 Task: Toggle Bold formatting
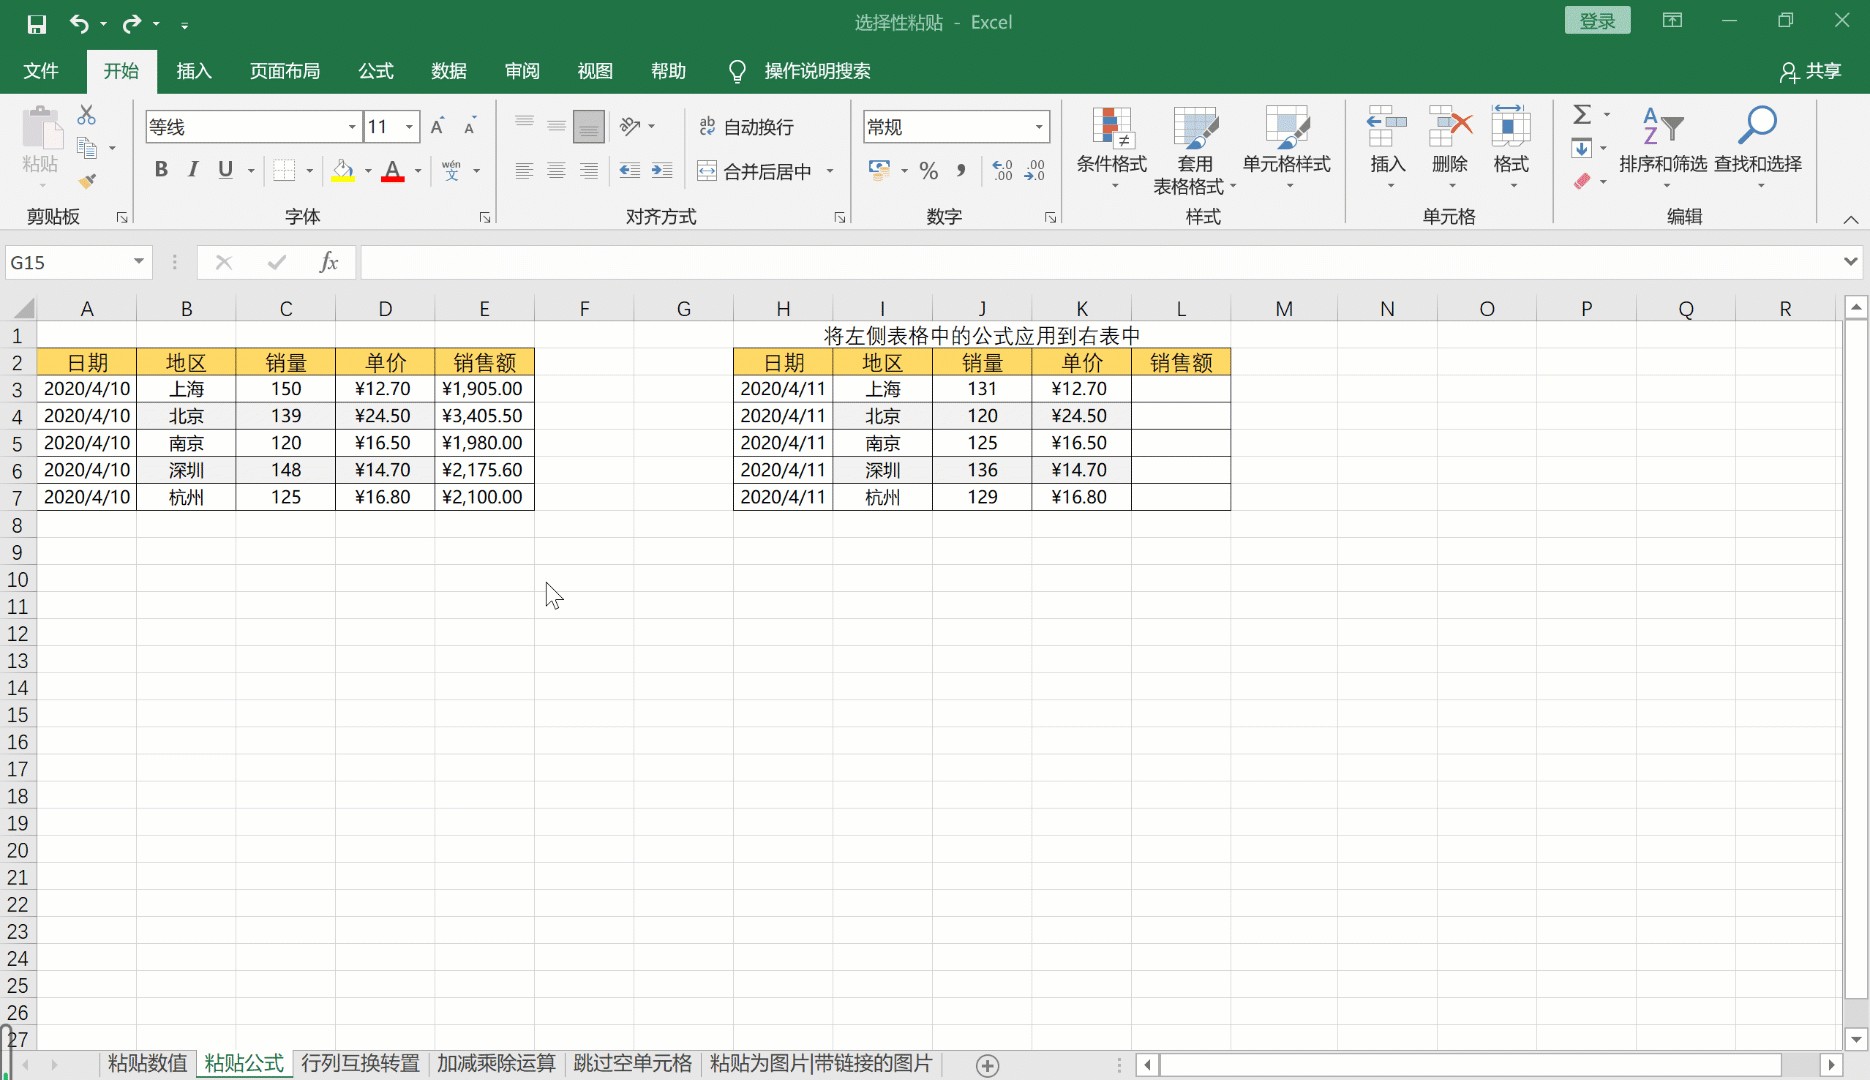click(x=161, y=170)
